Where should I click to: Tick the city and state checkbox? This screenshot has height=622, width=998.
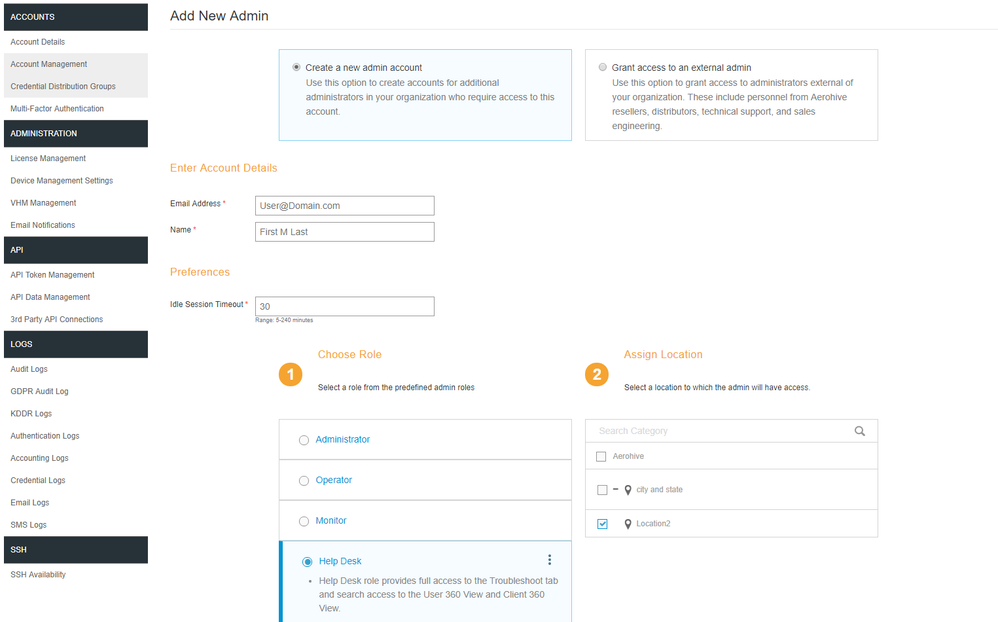point(602,490)
